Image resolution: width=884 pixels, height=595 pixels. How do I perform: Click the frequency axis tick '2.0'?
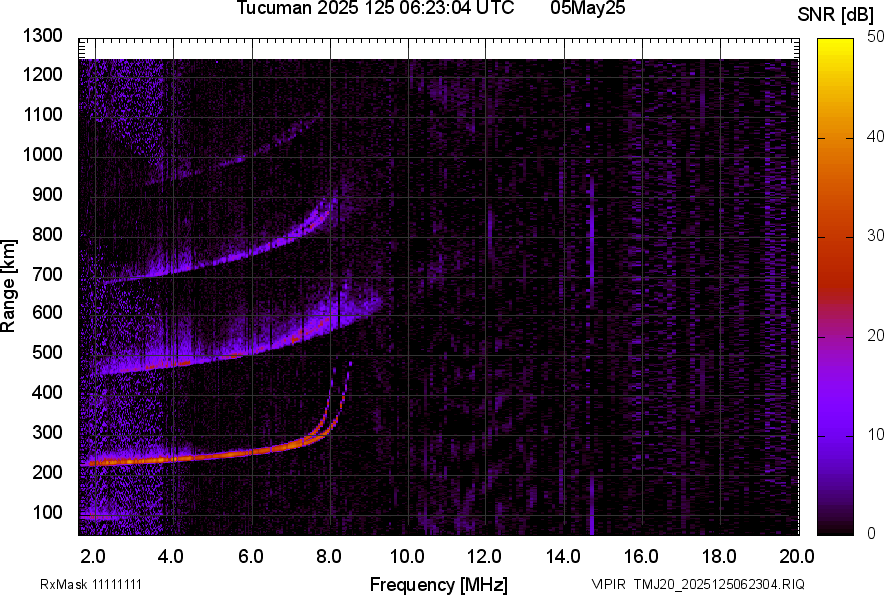(x=93, y=557)
